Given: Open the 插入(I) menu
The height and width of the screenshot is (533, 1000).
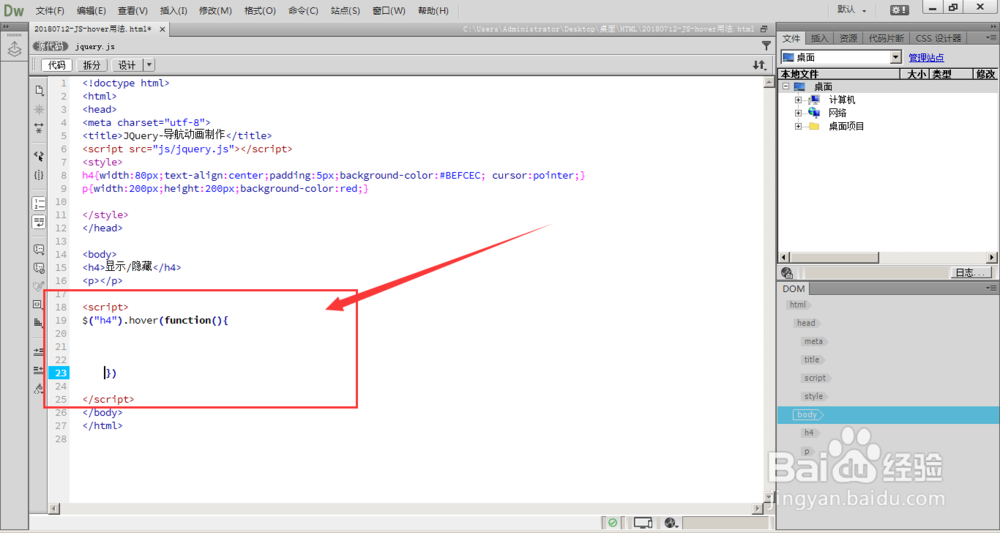Looking at the screenshot, I should pyautogui.click(x=173, y=11).
